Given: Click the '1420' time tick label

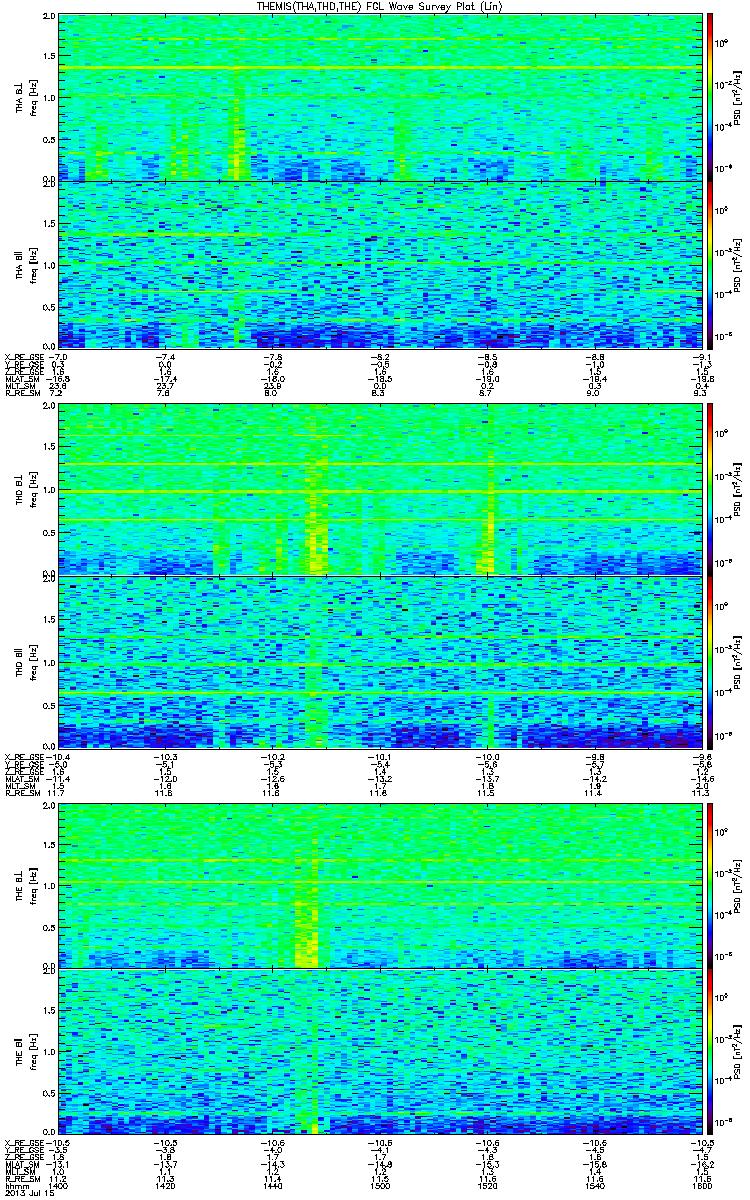Looking at the screenshot, I should (x=165, y=1184).
